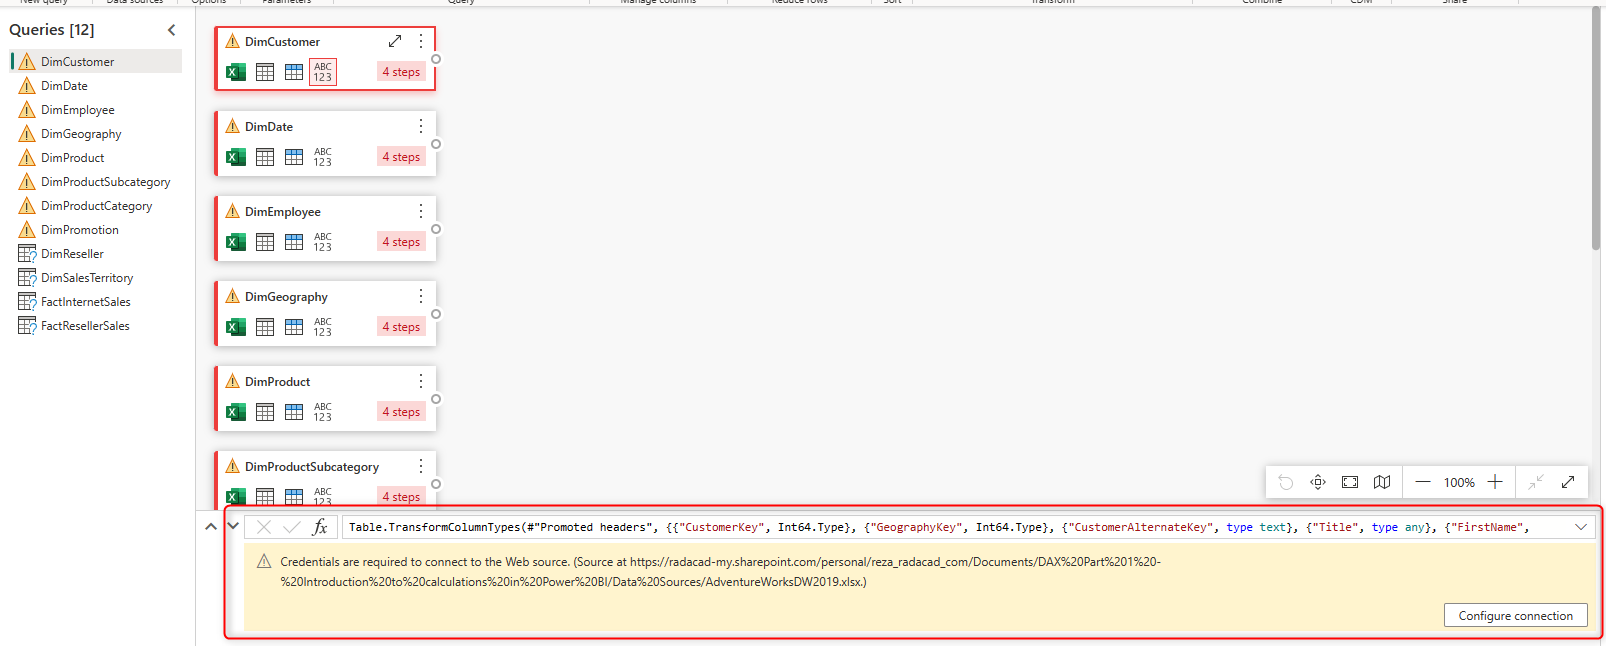Open the step list chevron beside formula bar
Viewport: 1606px width, 646px height.
pyautogui.click(x=233, y=526)
